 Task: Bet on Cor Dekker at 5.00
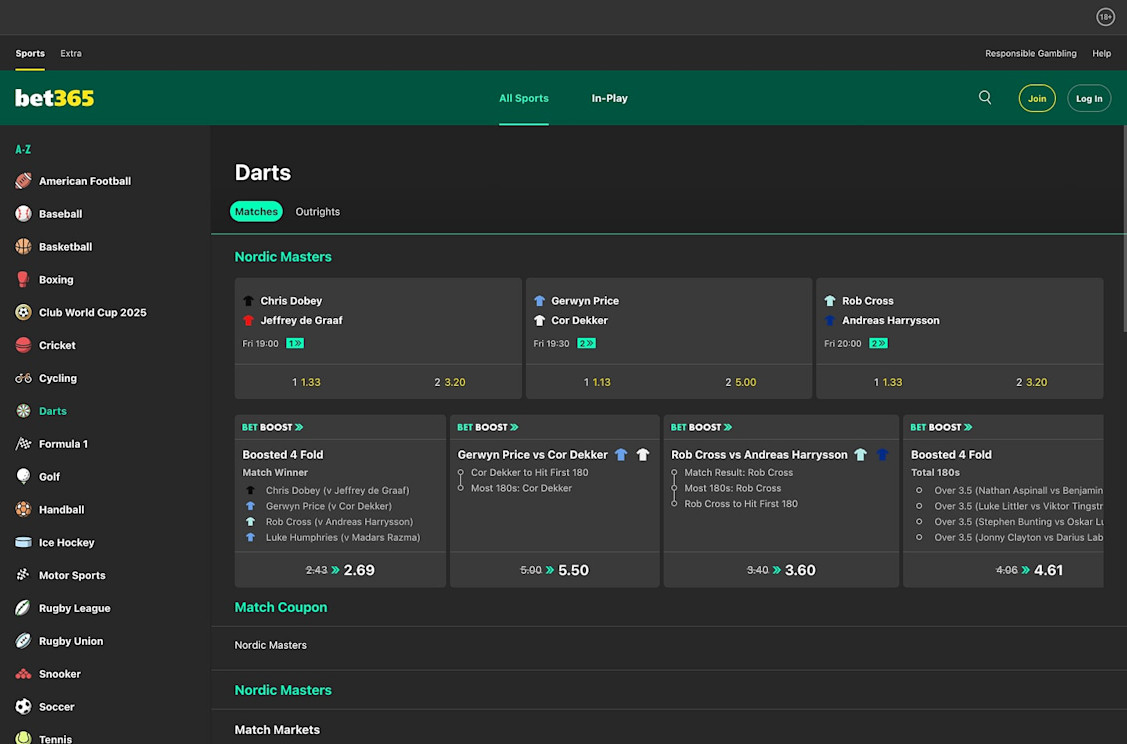[x=740, y=382]
